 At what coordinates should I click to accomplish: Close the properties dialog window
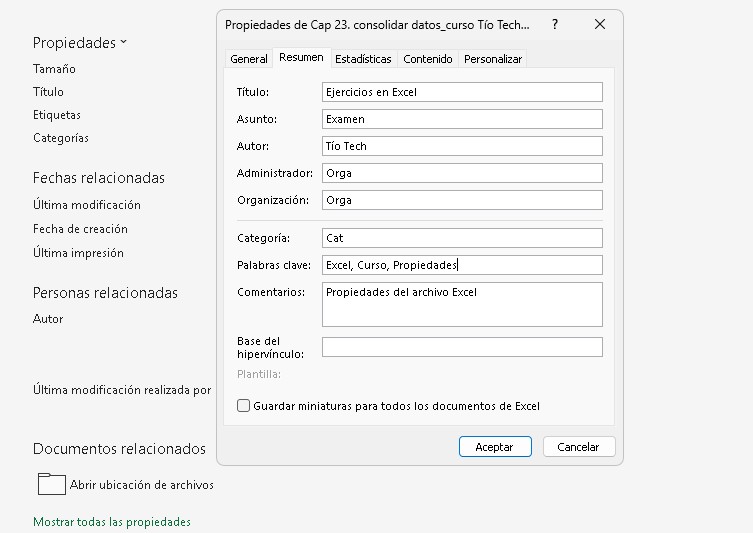[599, 24]
